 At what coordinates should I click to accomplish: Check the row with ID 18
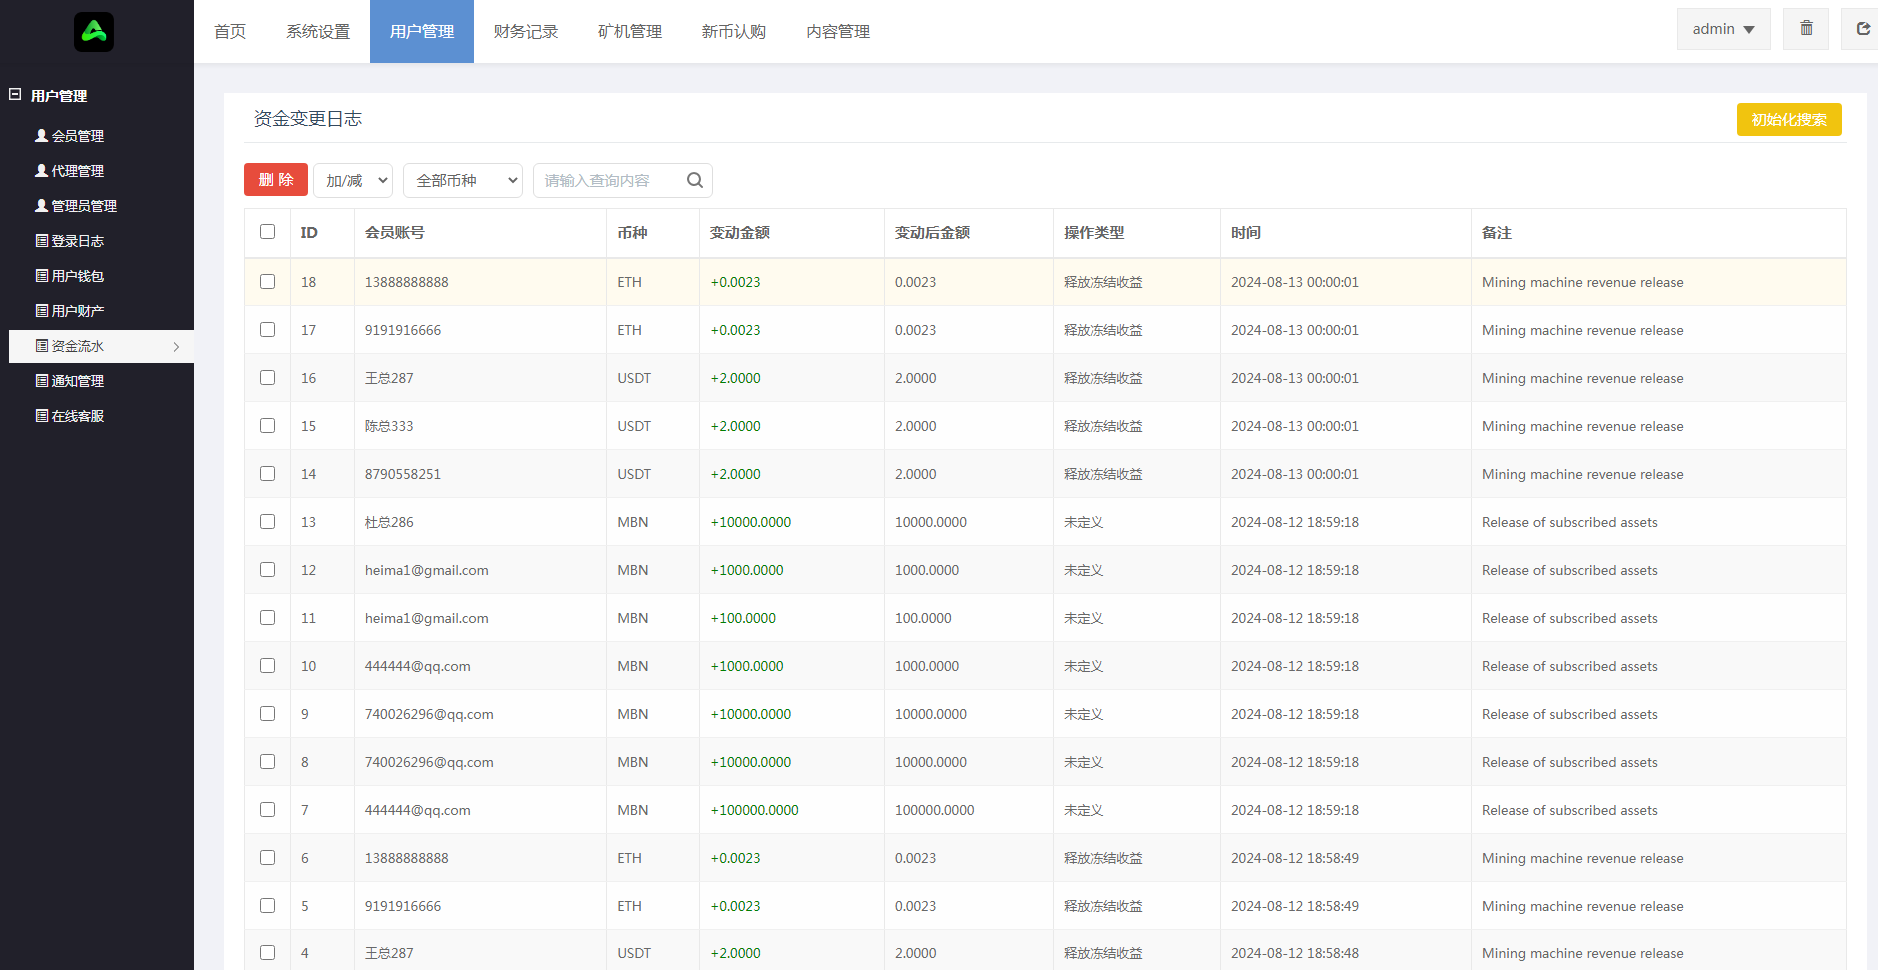pos(267,282)
